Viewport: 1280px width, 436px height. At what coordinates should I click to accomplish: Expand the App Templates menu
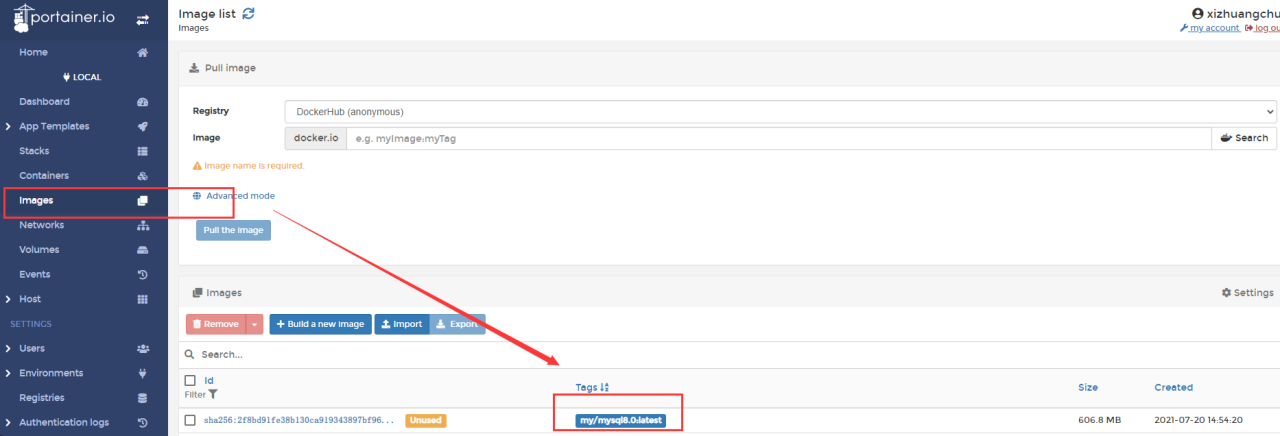(8, 127)
